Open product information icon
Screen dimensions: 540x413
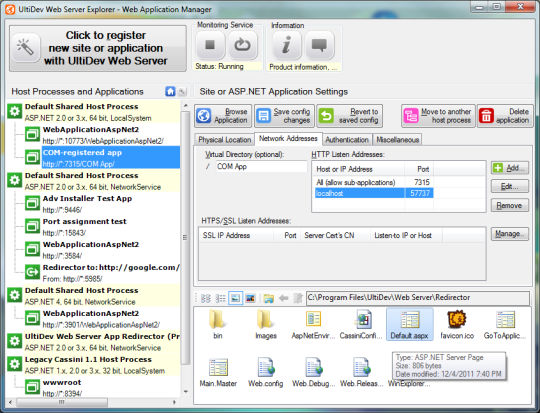click(x=286, y=45)
